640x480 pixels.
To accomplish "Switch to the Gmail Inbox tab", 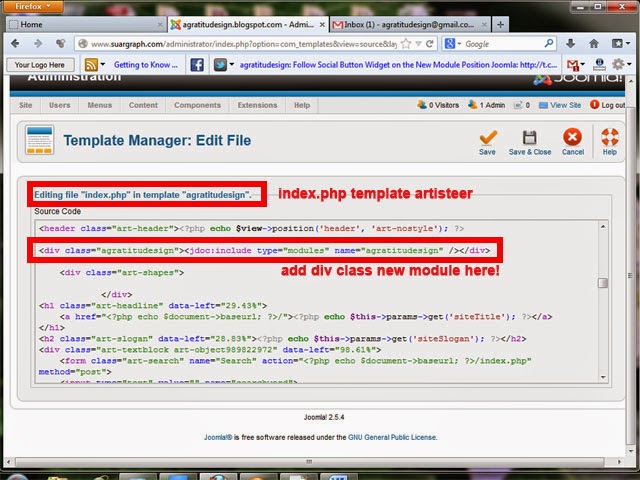I will (410, 24).
